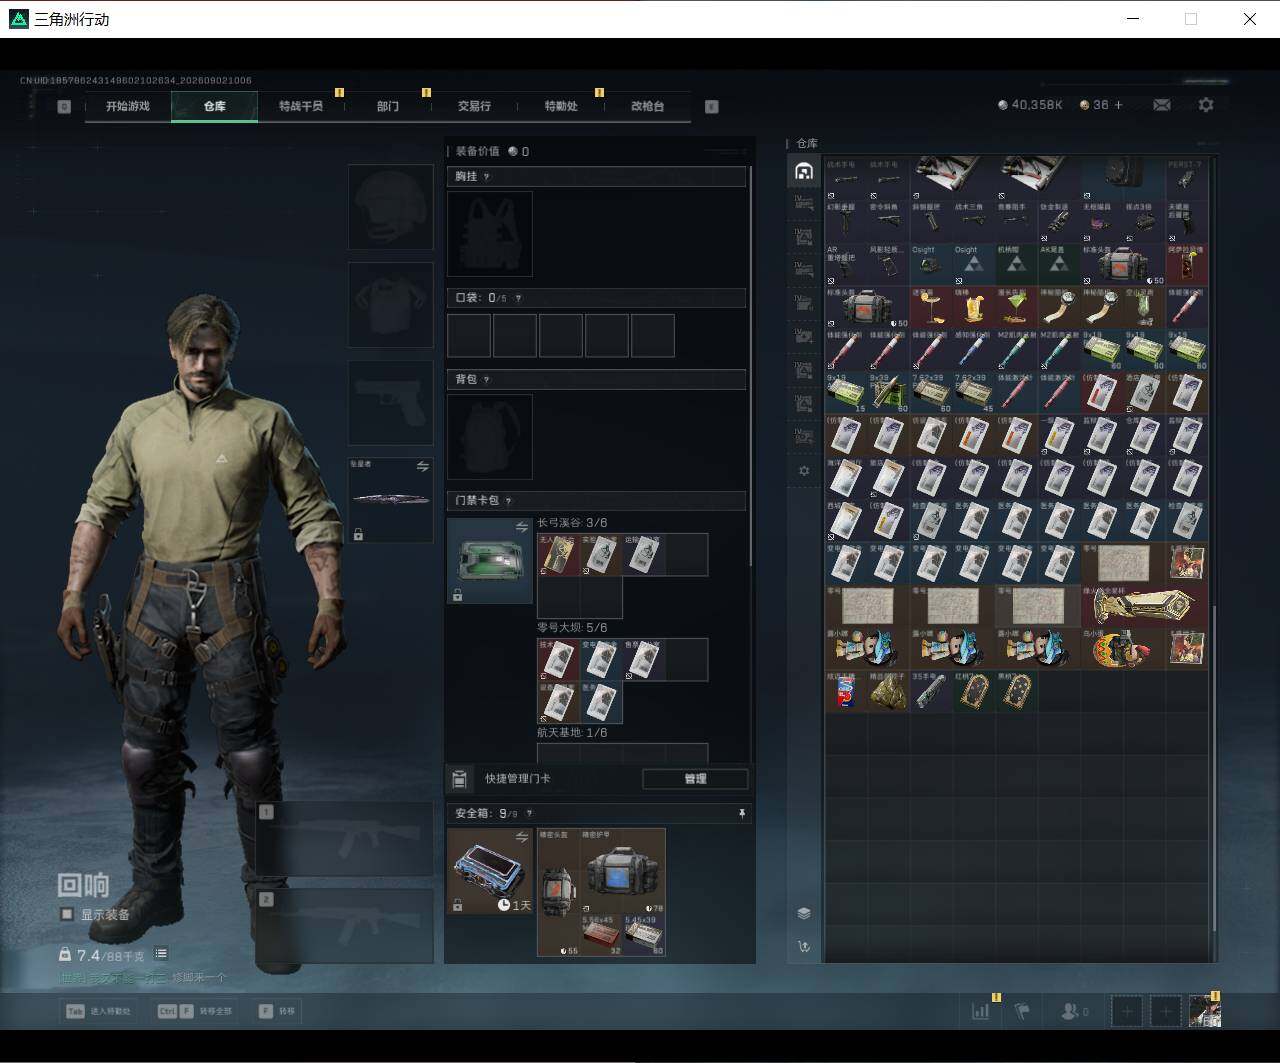Click the 装备价值 label
This screenshot has width=1280, height=1063.
pyautogui.click(x=477, y=152)
